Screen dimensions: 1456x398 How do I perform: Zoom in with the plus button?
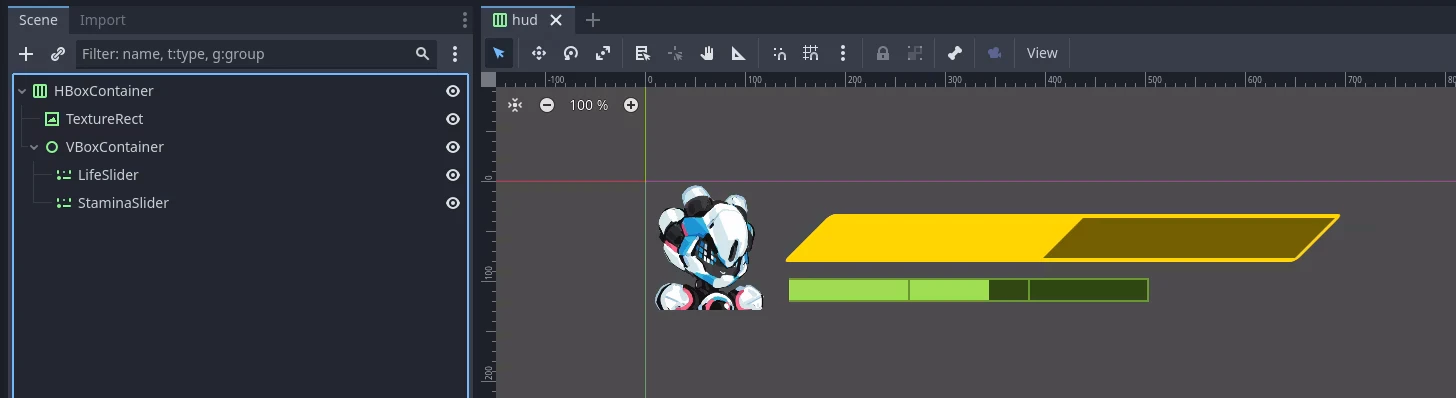631,105
